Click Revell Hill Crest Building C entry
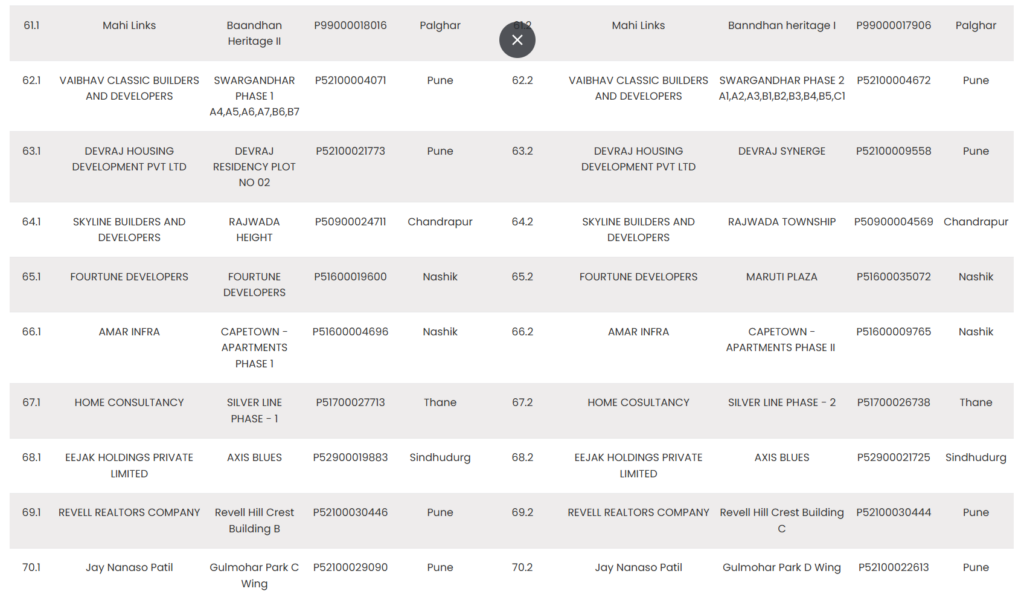This screenshot has width=1024, height=600. pos(780,519)
